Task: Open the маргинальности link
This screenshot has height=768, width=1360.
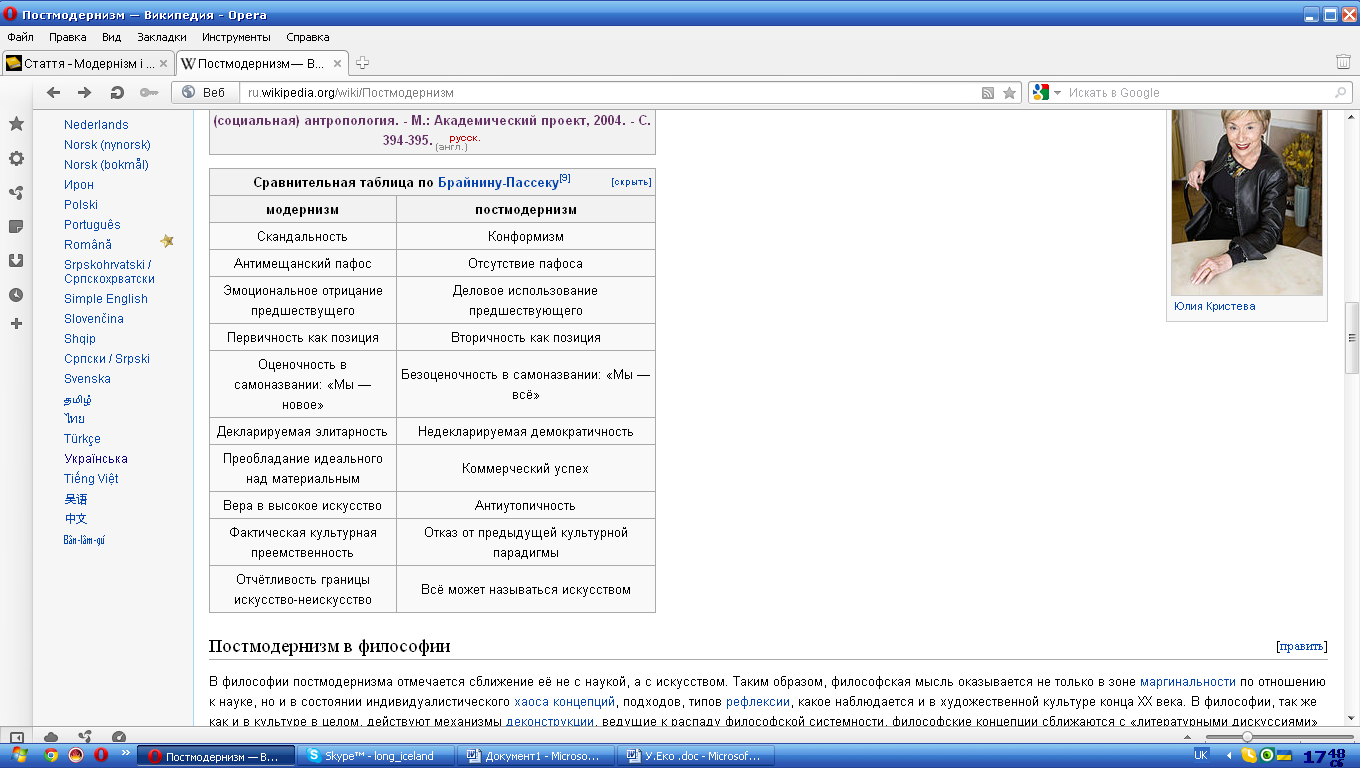Action: point(1188,681)
